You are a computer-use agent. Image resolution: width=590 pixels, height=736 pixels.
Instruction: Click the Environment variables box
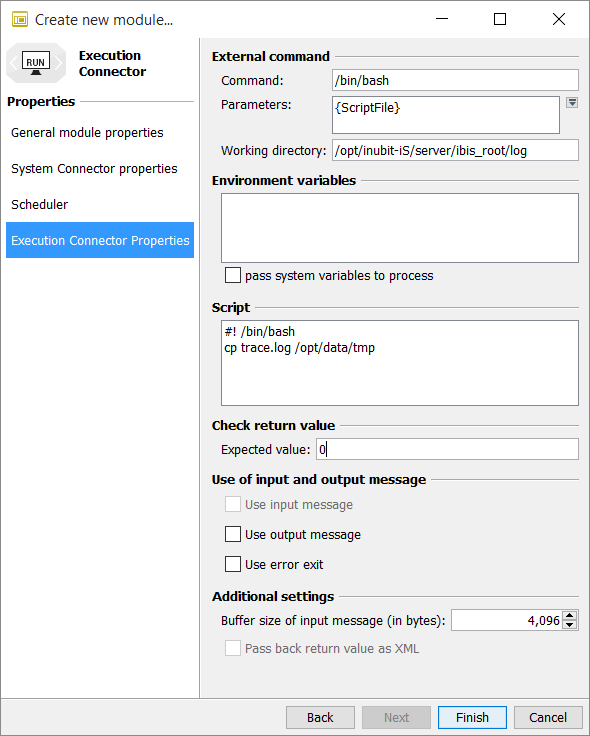(x=400, y=228)
